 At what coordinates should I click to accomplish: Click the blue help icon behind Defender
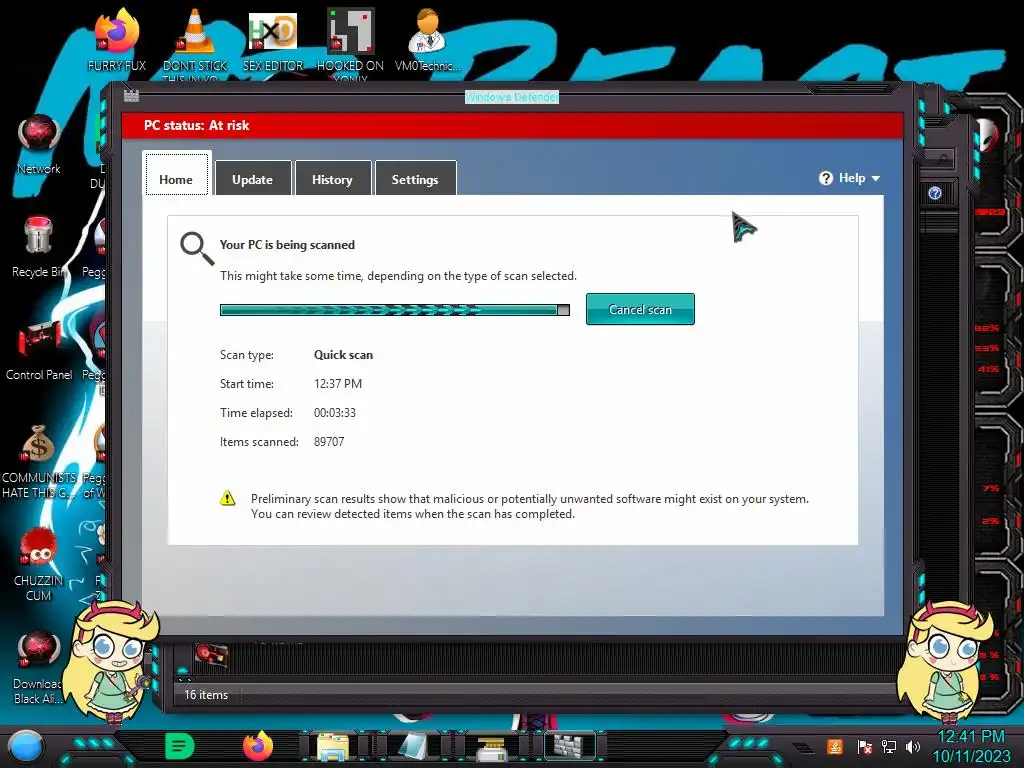pos(935,193)
